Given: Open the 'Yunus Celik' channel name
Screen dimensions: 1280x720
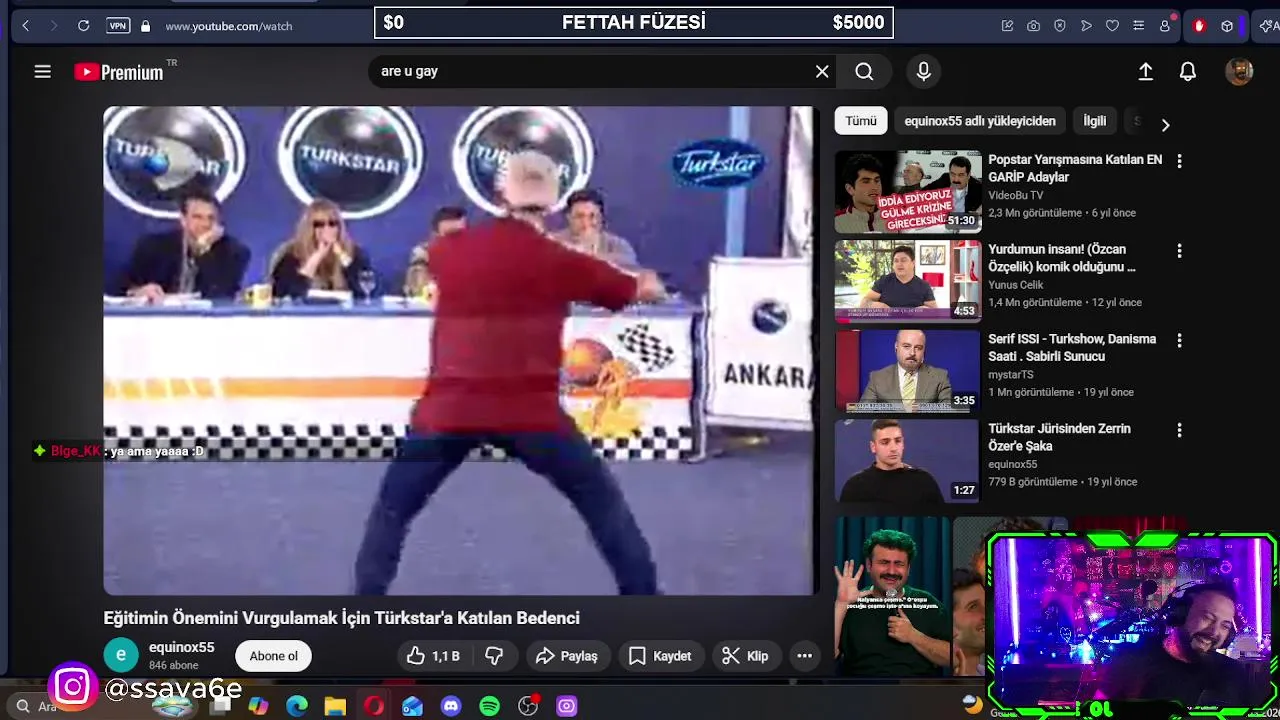Looking at the screenshot, I should click(1015, 285).
